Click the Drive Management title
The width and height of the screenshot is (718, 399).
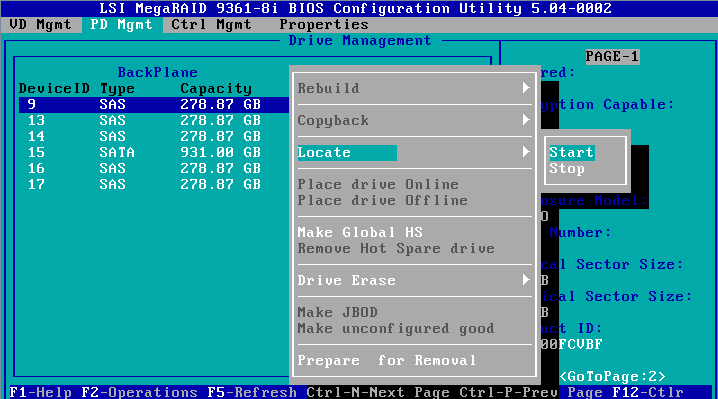(360, 41)
